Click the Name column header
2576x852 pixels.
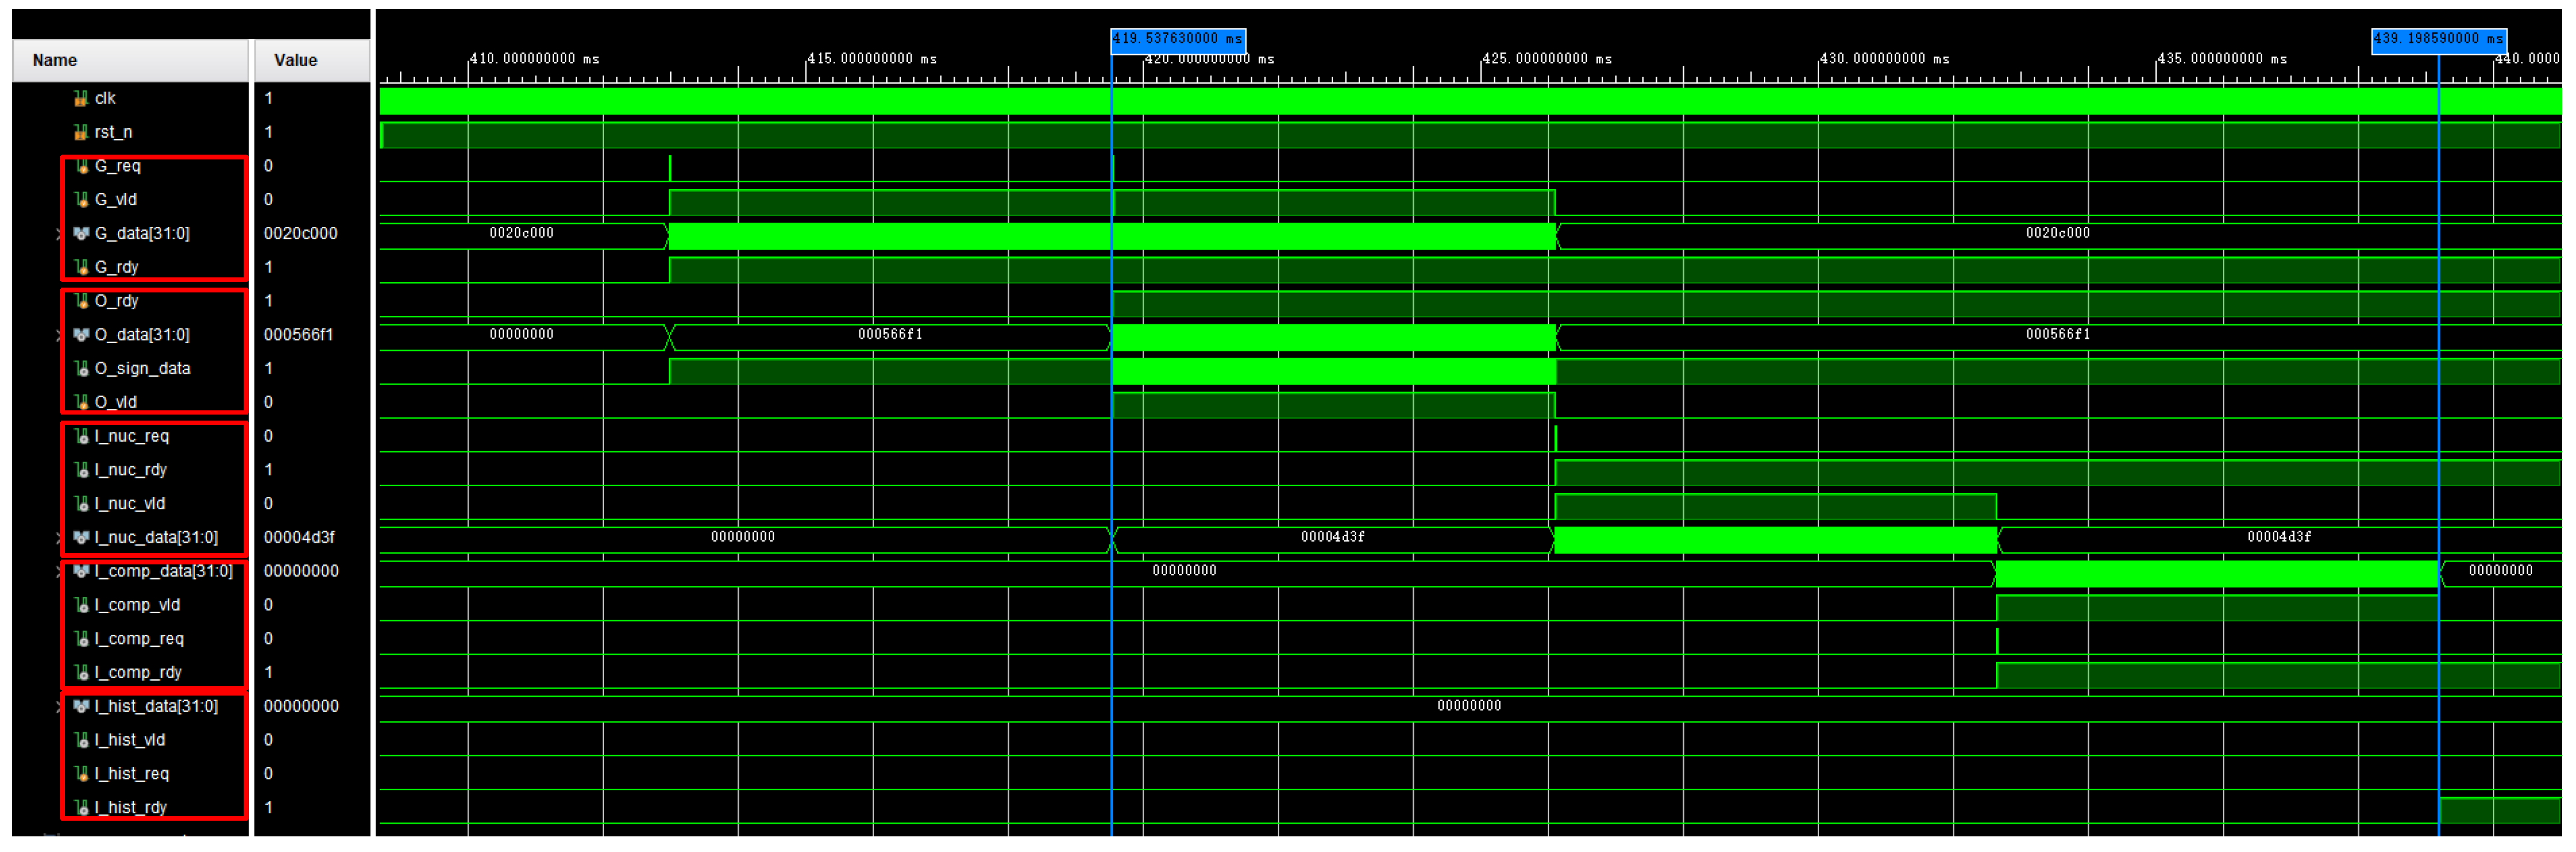tap(55, 60)
